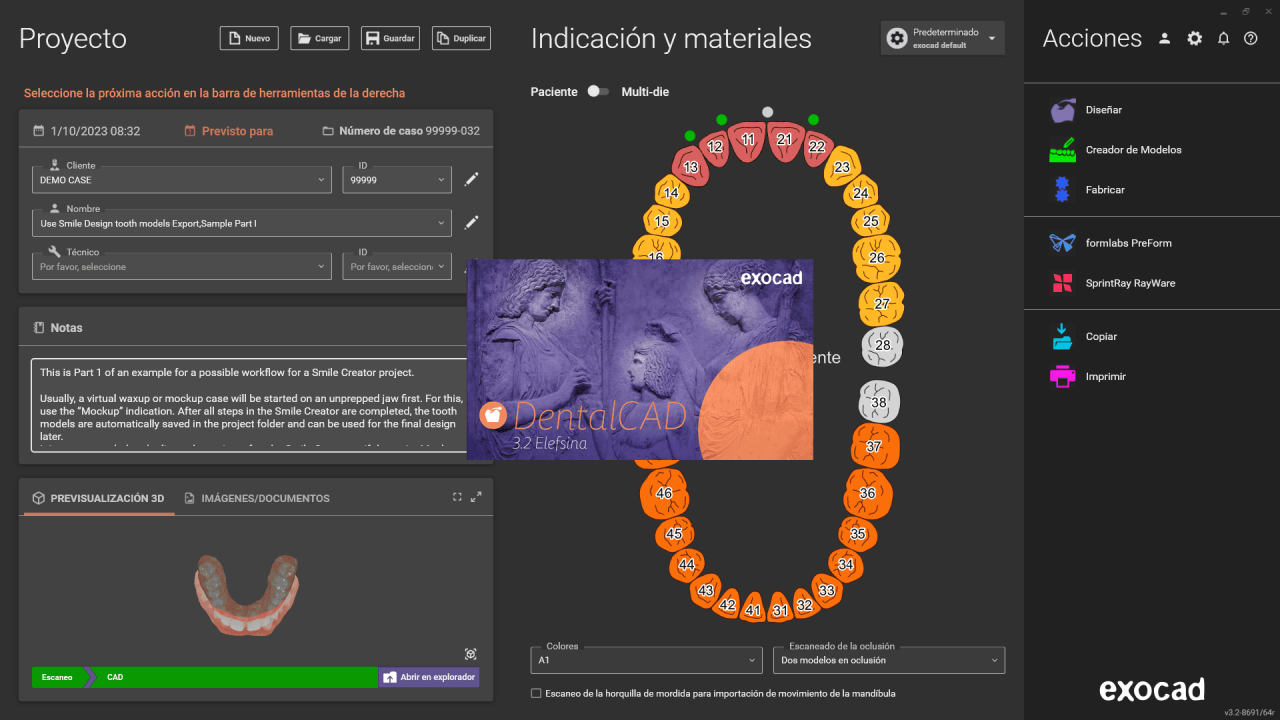The height and width of the screenshot is (720, 1280).
Task: Set the Previsto para due date
Action: [x=229, y=131]
